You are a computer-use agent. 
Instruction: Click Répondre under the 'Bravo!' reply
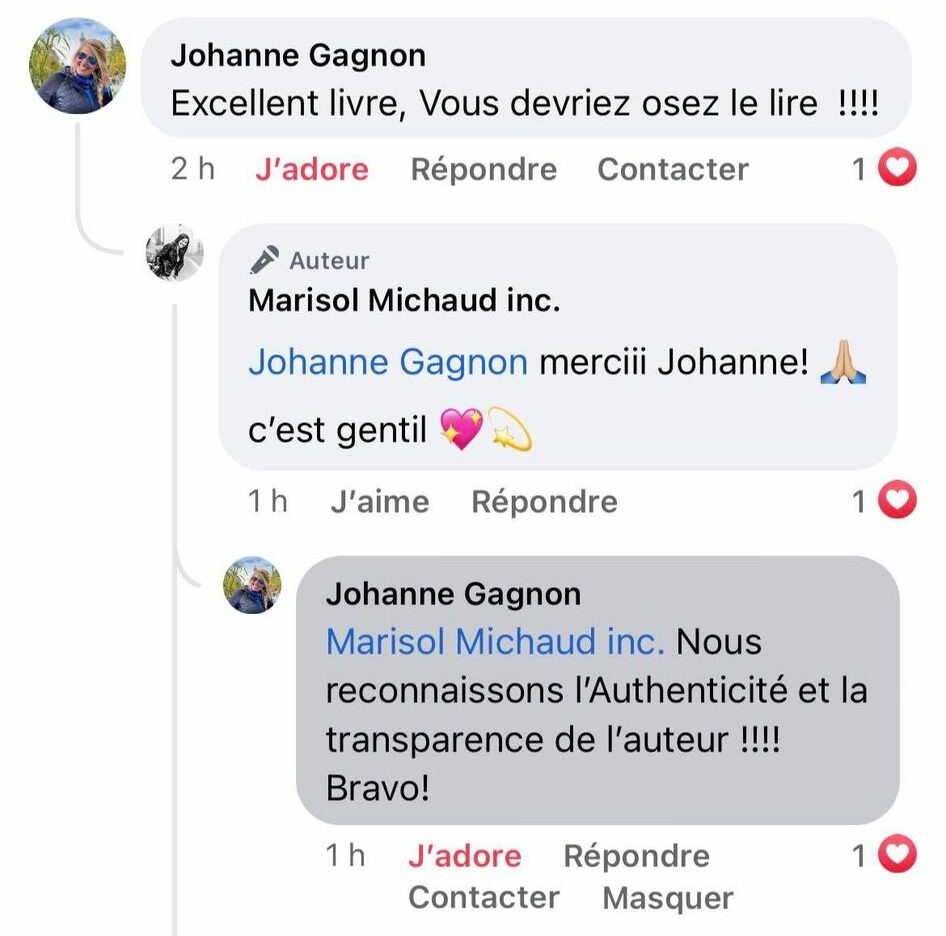(x=636, y=856)
